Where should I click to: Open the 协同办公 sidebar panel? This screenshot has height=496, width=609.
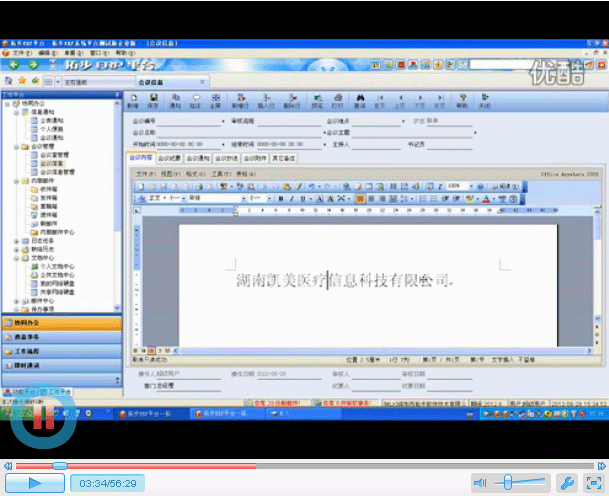pyautogui.click(x=58, y=323)
